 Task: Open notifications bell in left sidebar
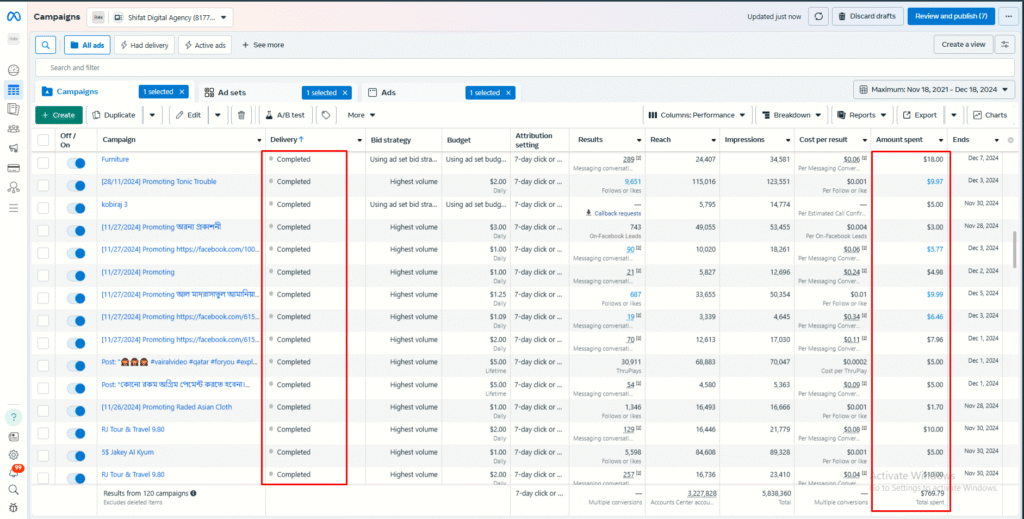[x=14, y=472]
